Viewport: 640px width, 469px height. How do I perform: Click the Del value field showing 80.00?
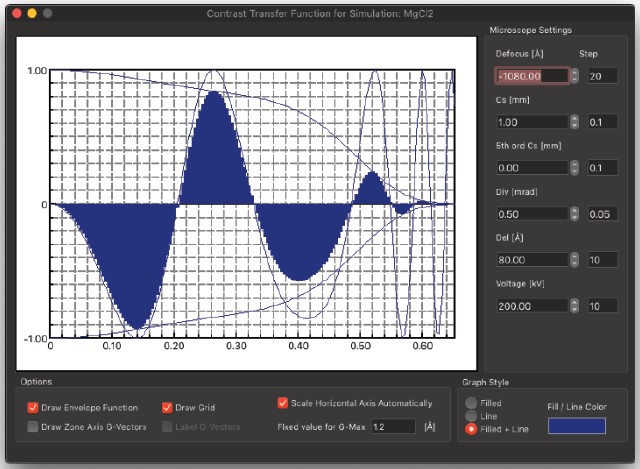pyautogui.click(x=532, y=260)
